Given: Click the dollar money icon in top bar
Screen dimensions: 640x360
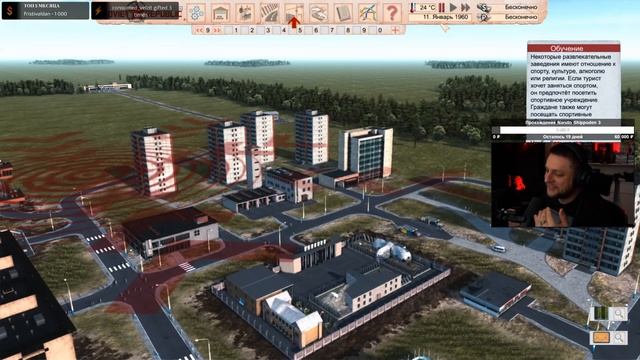Looking at the screenshot, I should (484, 7).
